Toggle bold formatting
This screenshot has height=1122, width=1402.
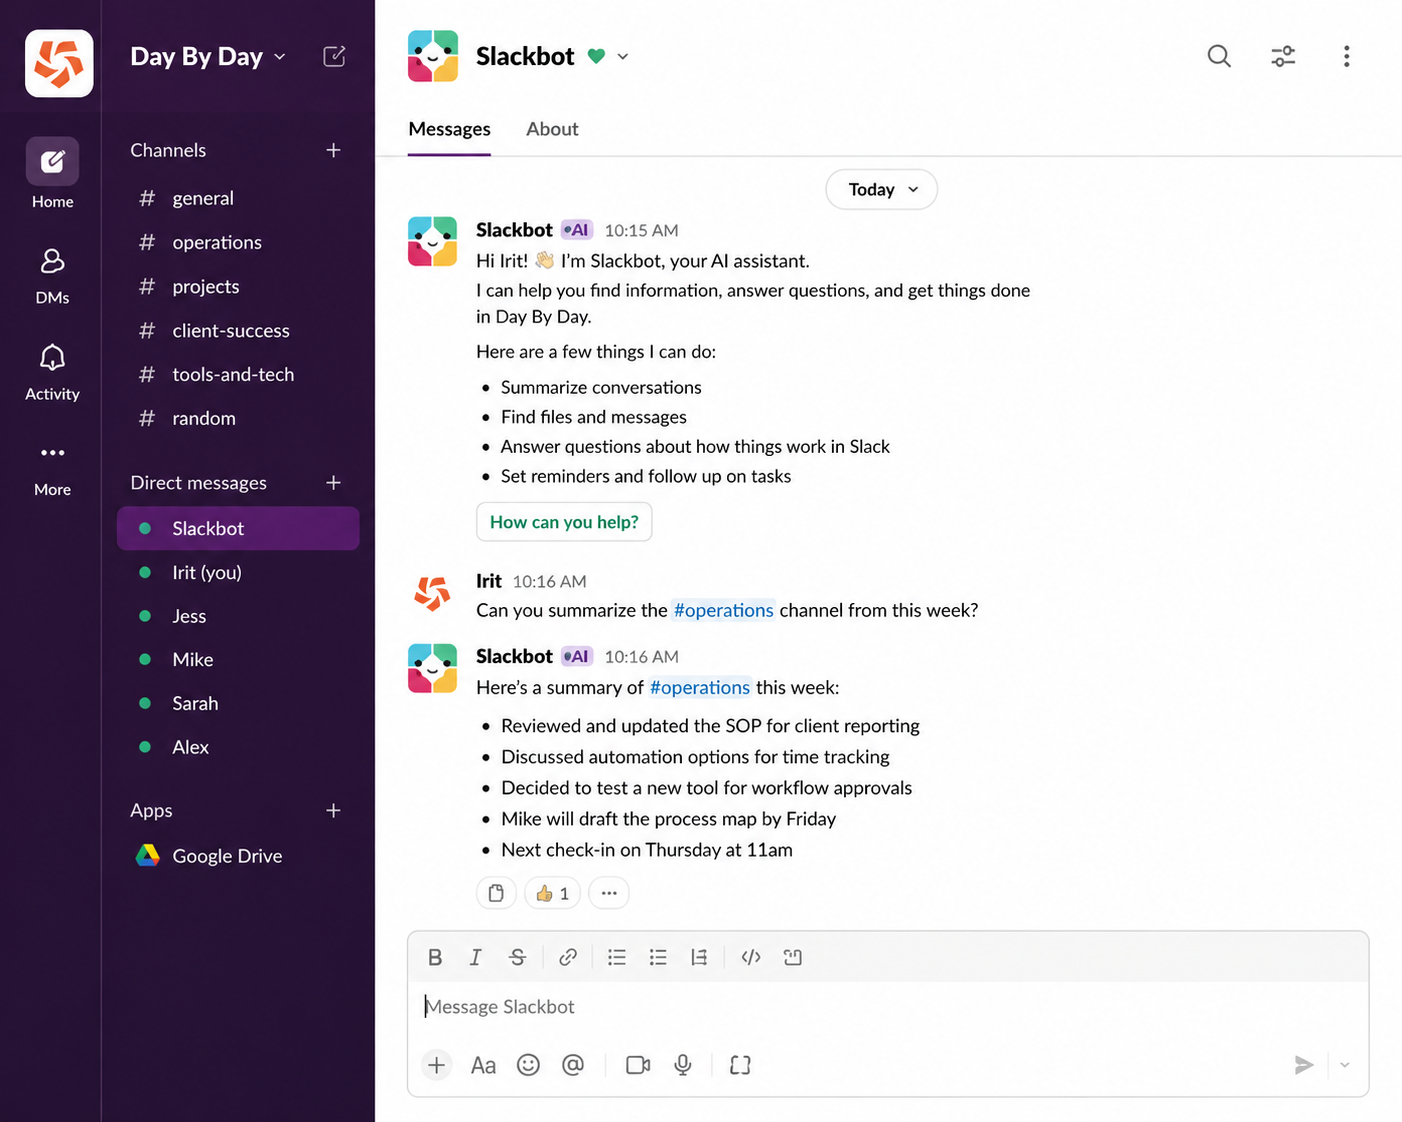(x=435, y=957)
